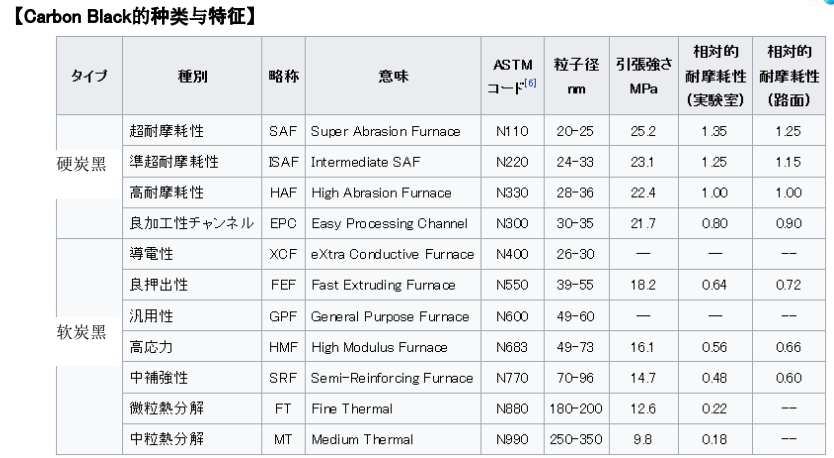Select the SAF abbreviation cell
The image size is (834, 458).
(283, 131)
